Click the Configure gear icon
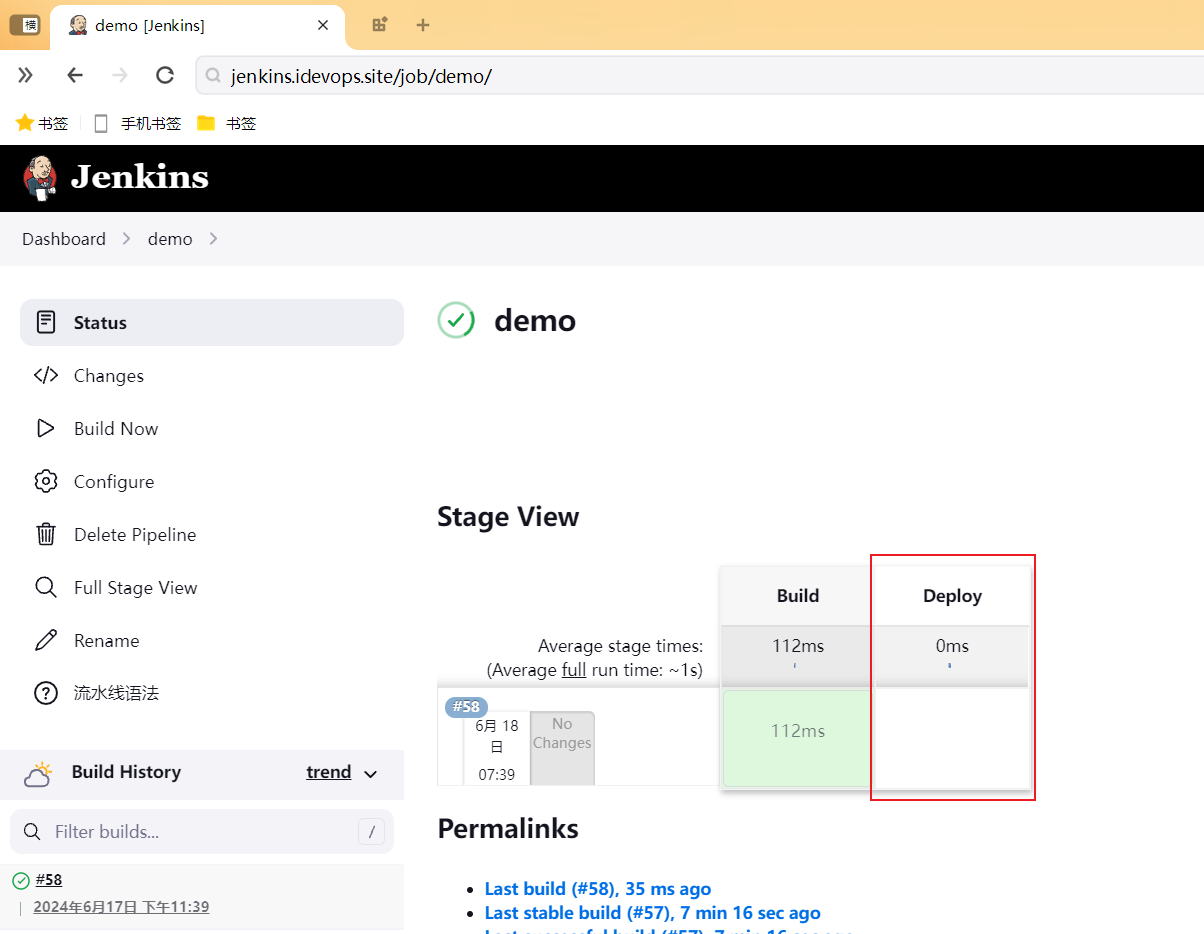 45,482
